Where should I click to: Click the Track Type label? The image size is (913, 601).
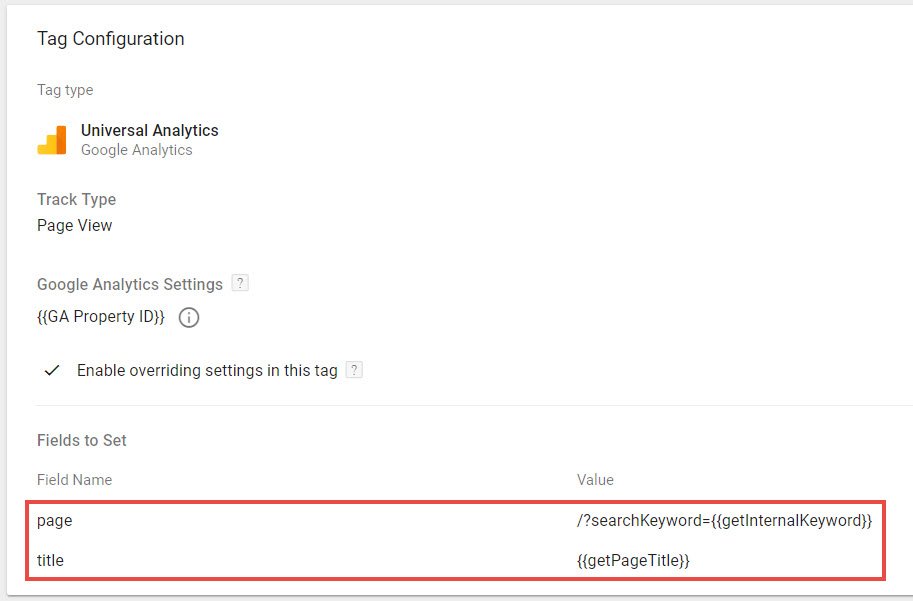[76, 200]
